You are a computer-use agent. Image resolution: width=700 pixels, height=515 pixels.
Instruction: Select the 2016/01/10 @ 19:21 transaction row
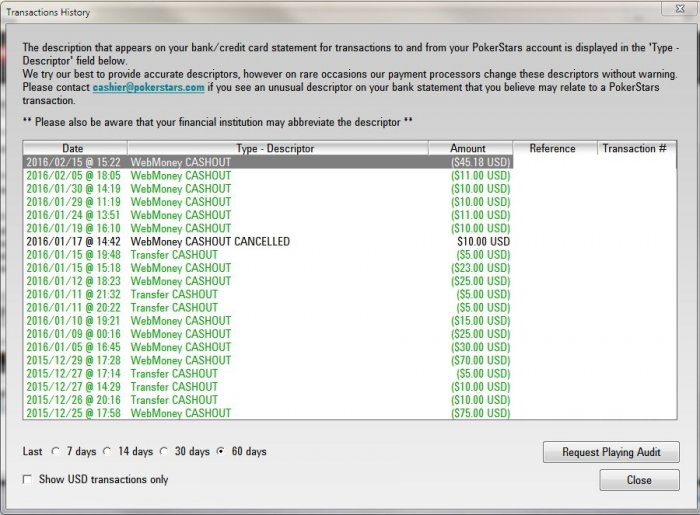267,320
